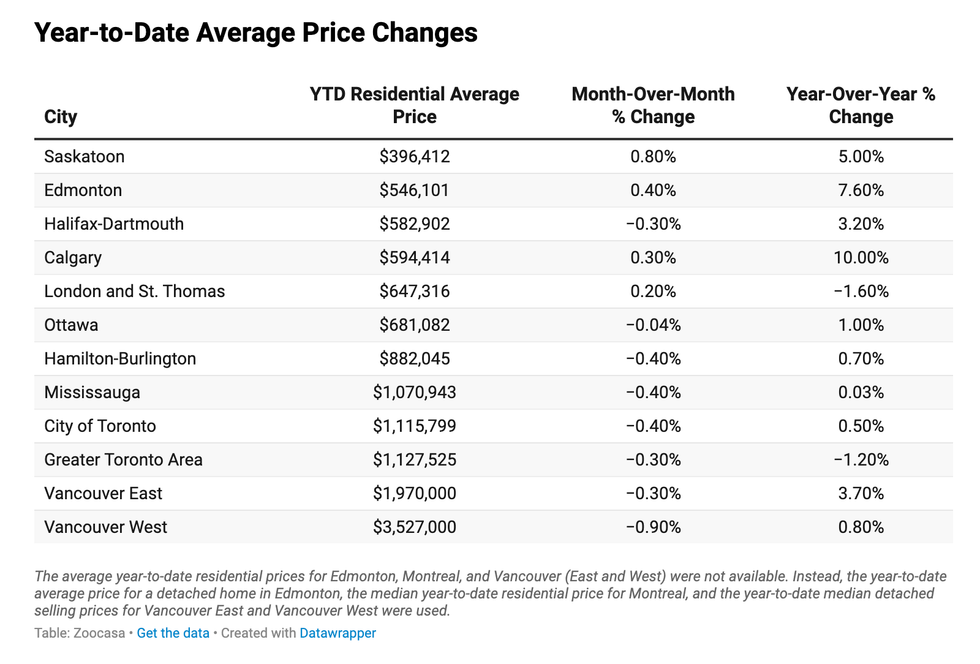Select the London and St. Thomas cell
Screen dimensions: 980x664
[x=134, y=292]
